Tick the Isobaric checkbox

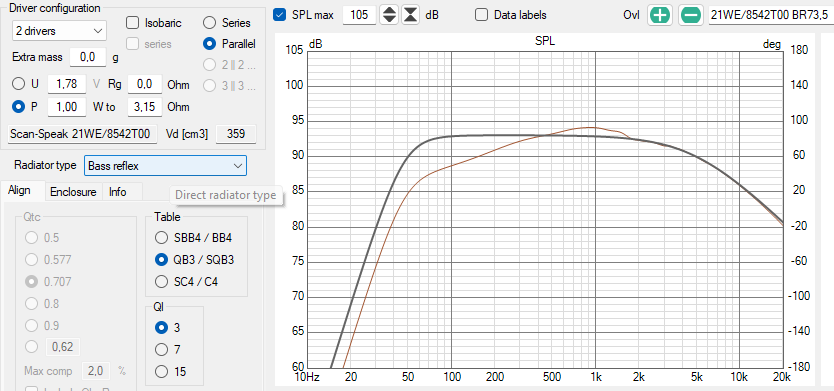click(132, 23)
